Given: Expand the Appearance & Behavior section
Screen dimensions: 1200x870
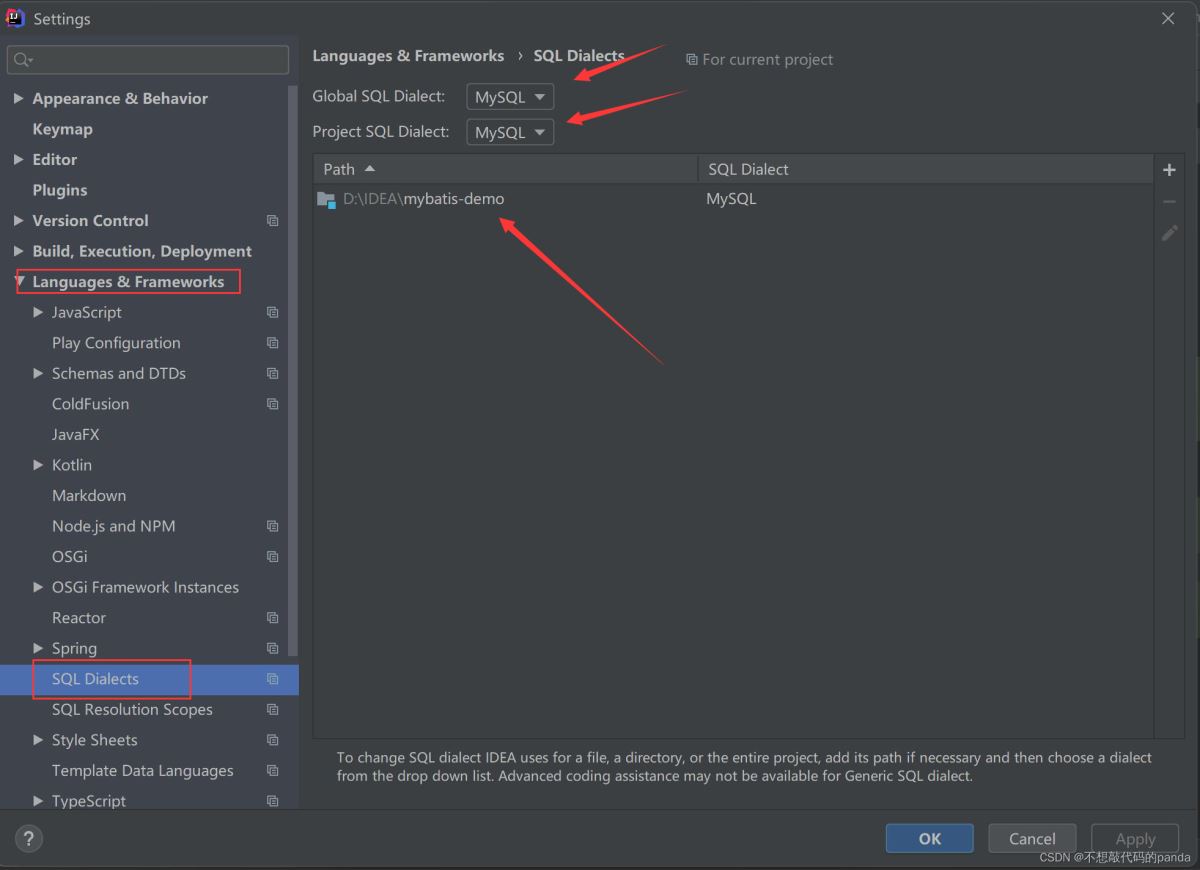Looking at the screenshot, I should coord(18,99).
